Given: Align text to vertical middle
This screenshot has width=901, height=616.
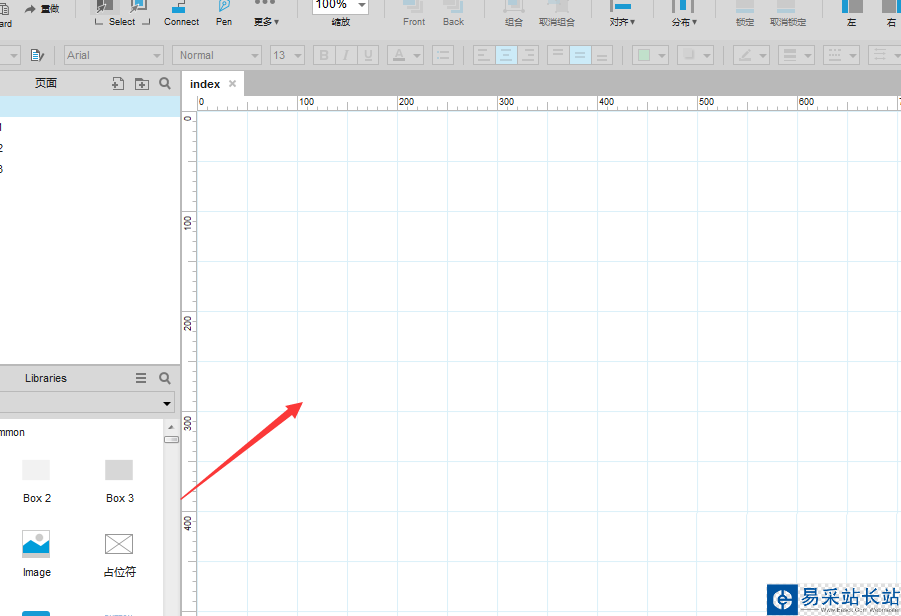Looking at the screenshot, I should tap(580, 55).
